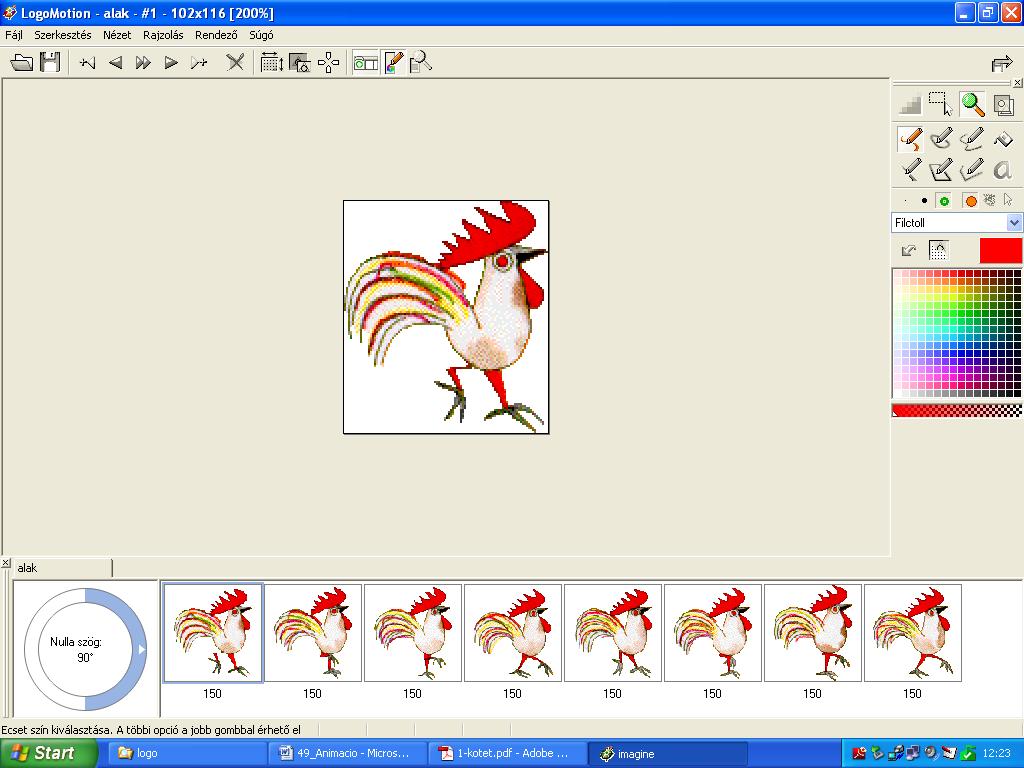
Task: Click the center hotspot crosshair icon
Action: click(328, 63)
